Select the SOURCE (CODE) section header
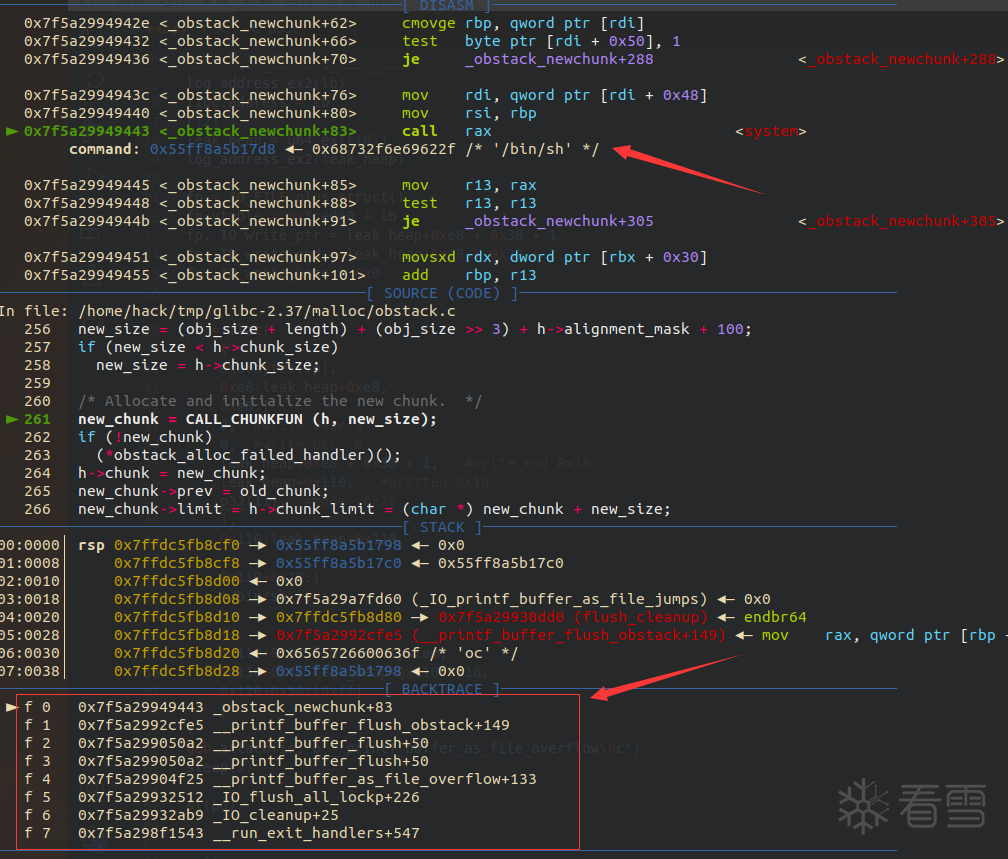 pos(442,293)
